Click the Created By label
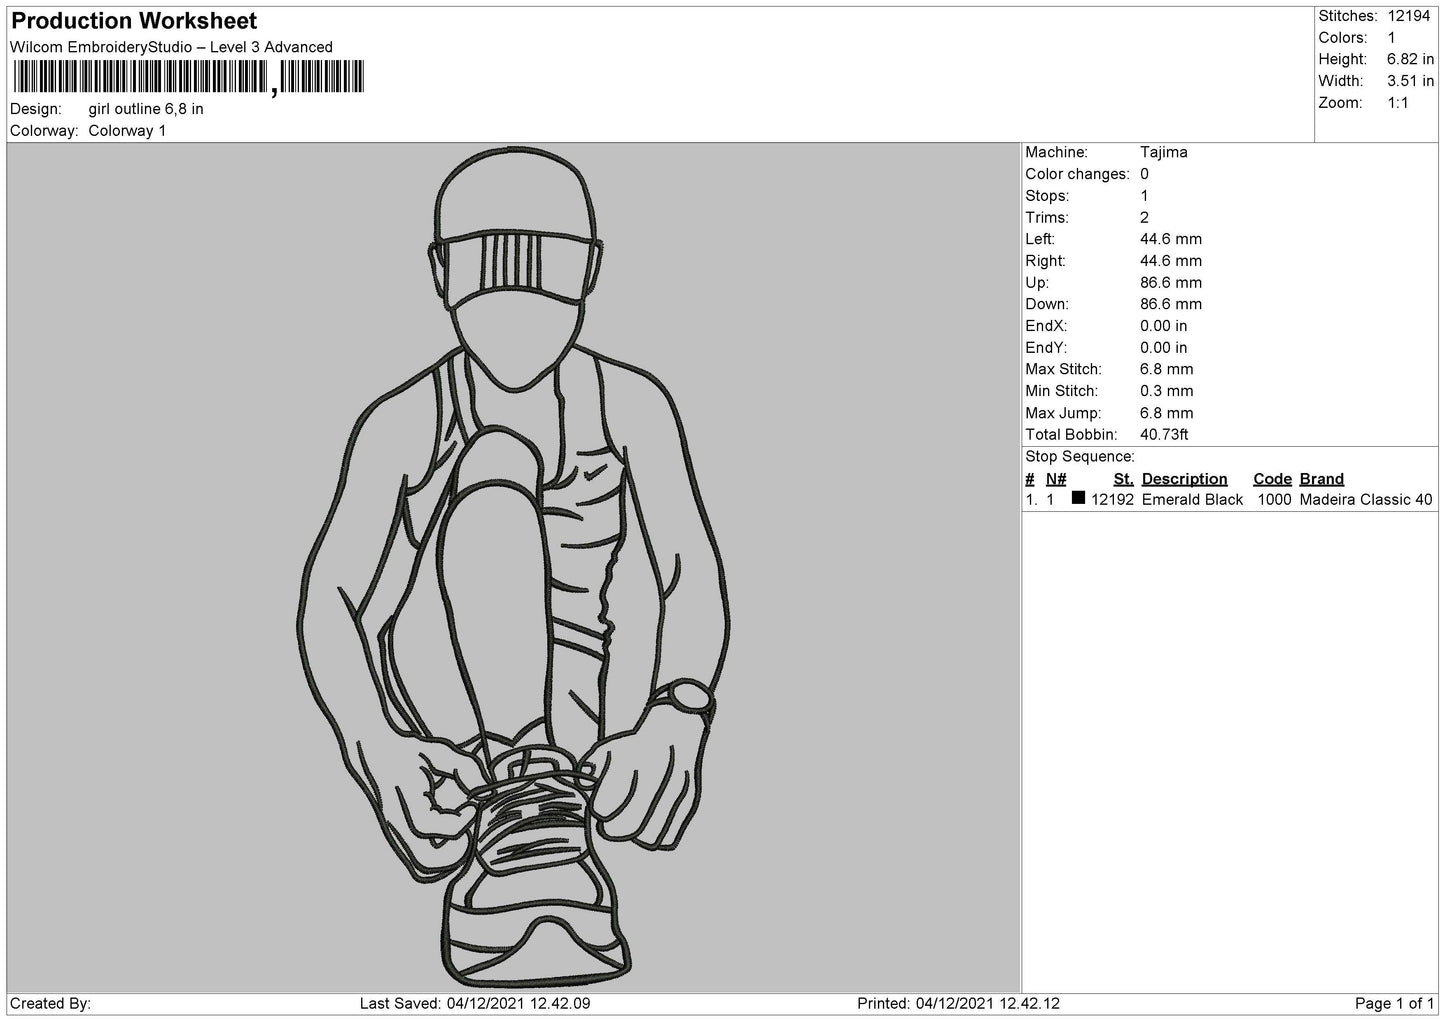1445x1021 pixels. [x=50, y=1004]
